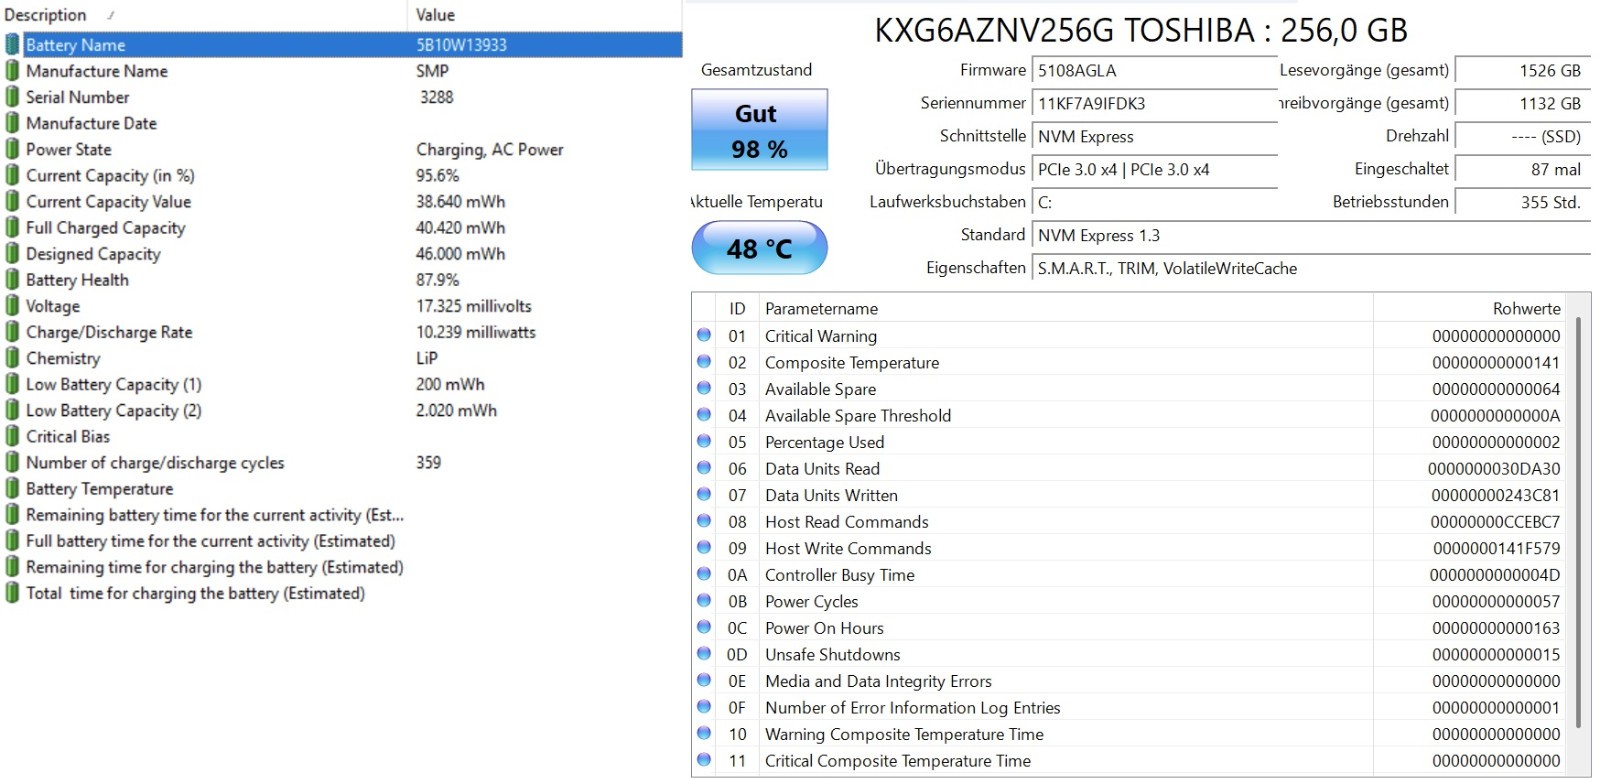Select the Critical Composite Temperature Time row
The image size is (1600, 778).
tap(1130, 760)
